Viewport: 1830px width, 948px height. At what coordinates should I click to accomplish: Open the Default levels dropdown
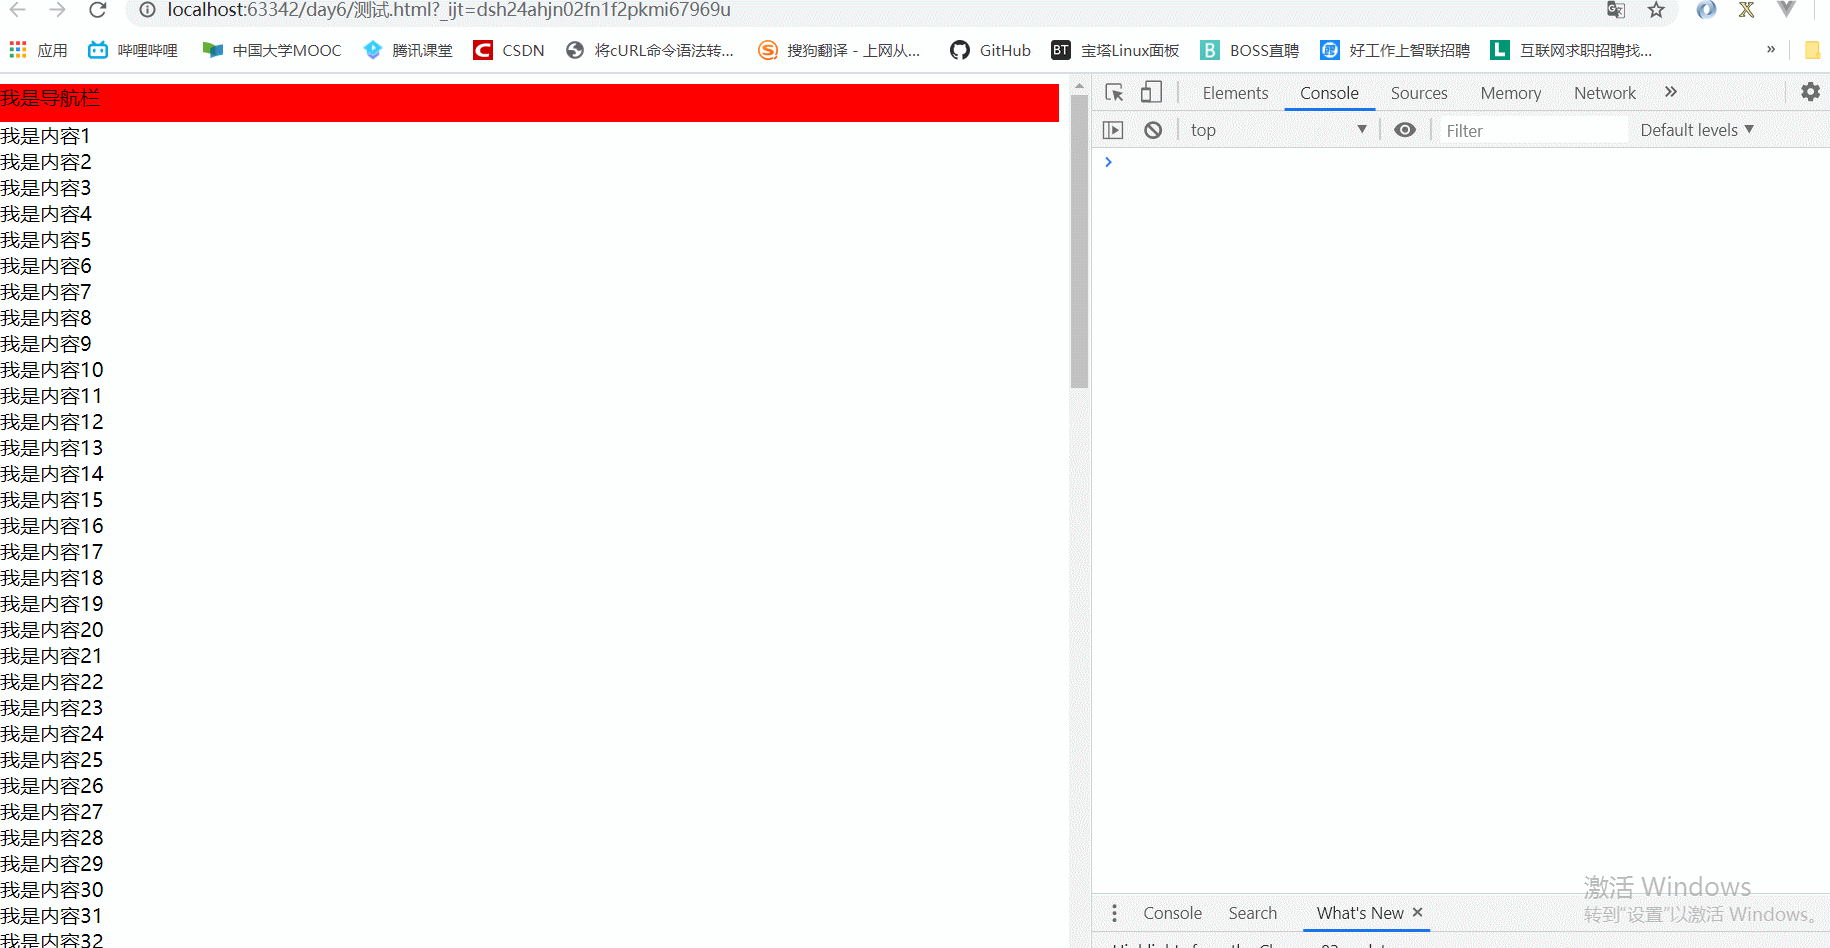point(1697,130)
